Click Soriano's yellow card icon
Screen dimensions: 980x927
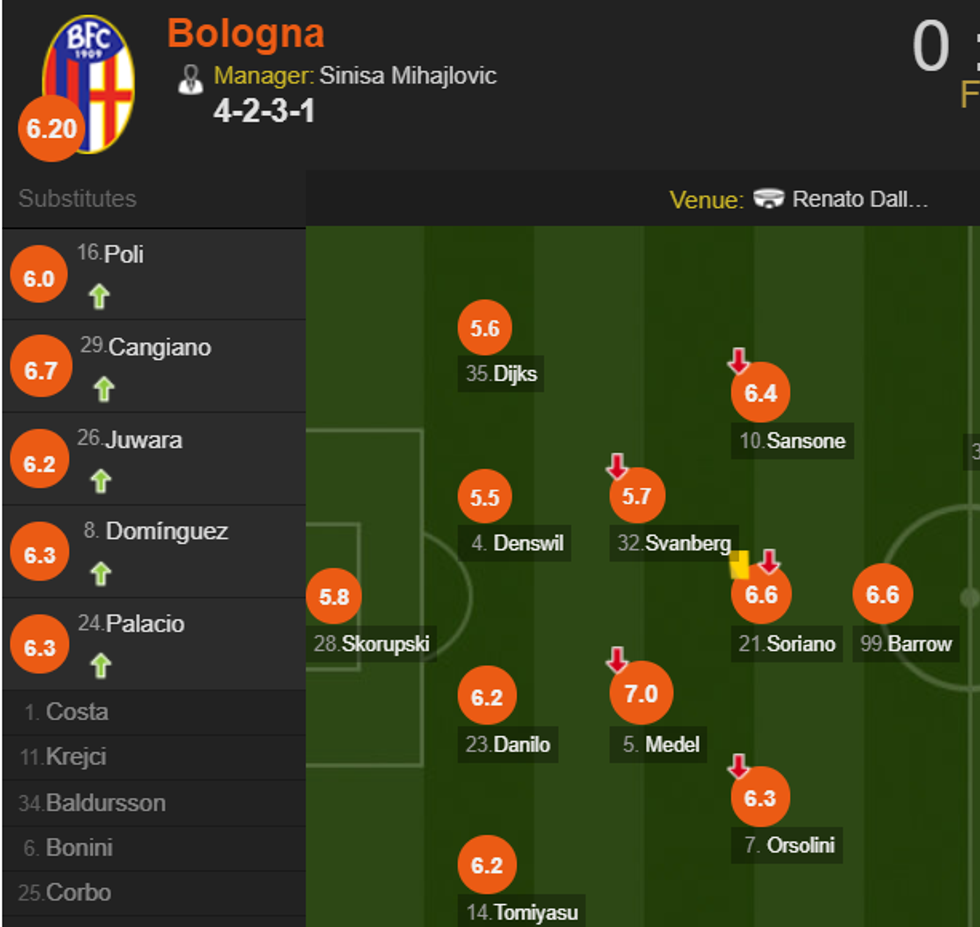[740, 565]
